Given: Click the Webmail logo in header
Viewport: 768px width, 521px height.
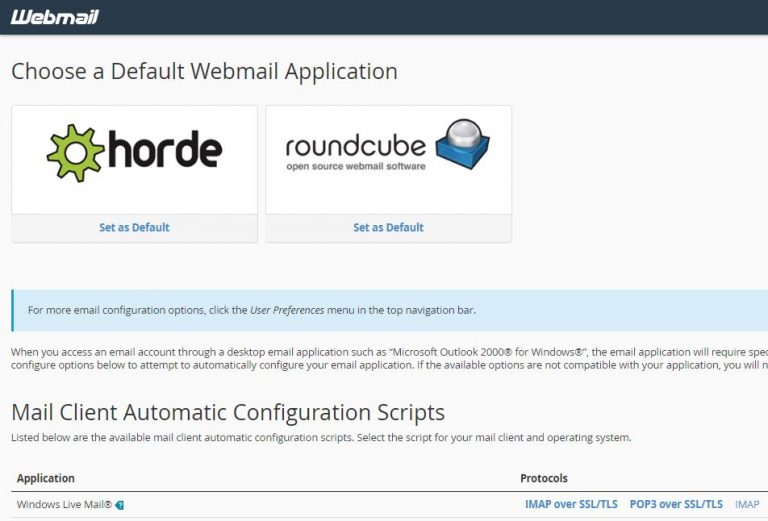Looking at the screenshot, I should [x=54, y=17].
